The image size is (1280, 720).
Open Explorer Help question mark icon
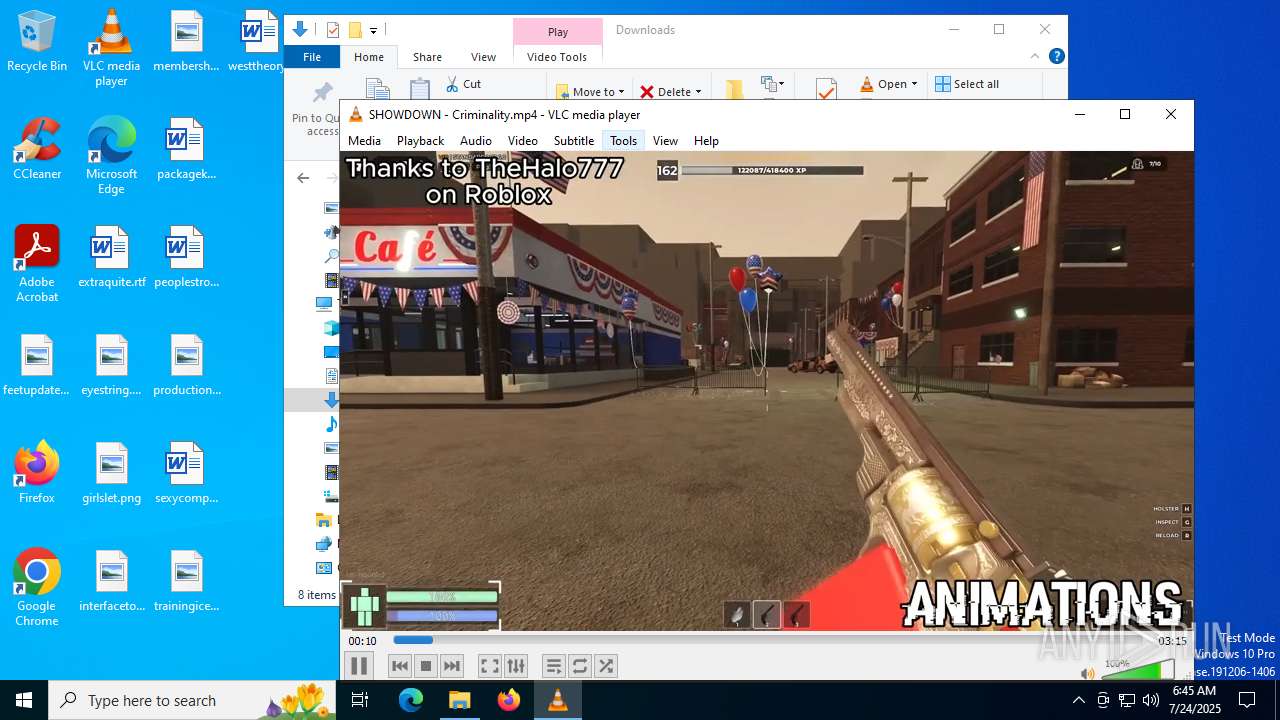(x=1056, y=57)
